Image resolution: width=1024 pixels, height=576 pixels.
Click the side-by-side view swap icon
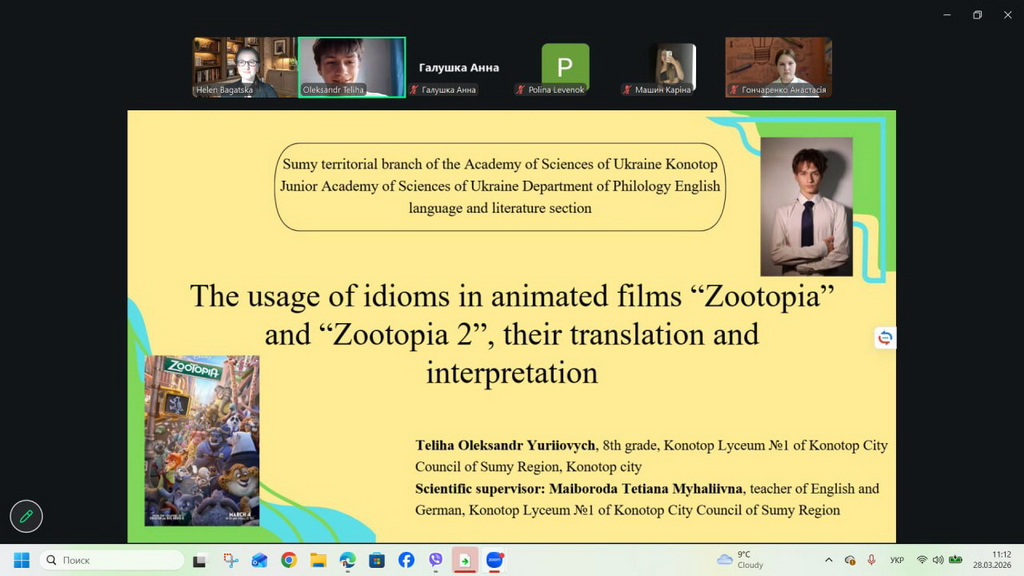pos(884,338)
